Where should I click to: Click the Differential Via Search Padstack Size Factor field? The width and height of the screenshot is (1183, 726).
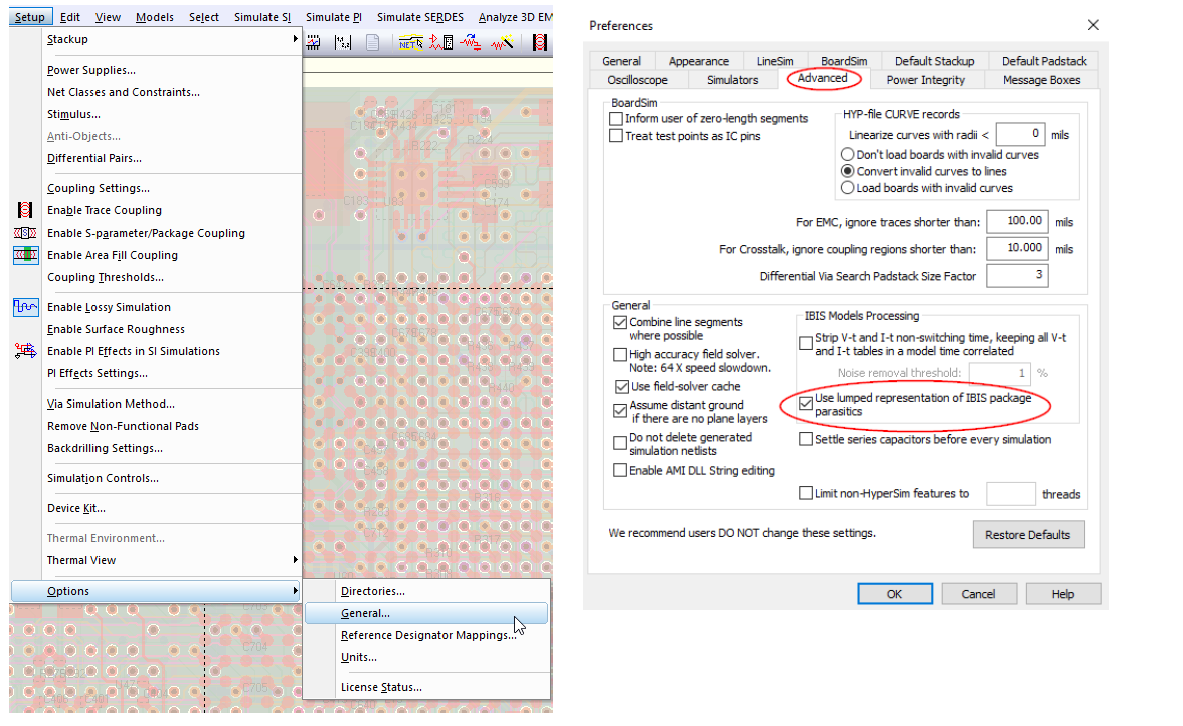tap(1018, 275)
